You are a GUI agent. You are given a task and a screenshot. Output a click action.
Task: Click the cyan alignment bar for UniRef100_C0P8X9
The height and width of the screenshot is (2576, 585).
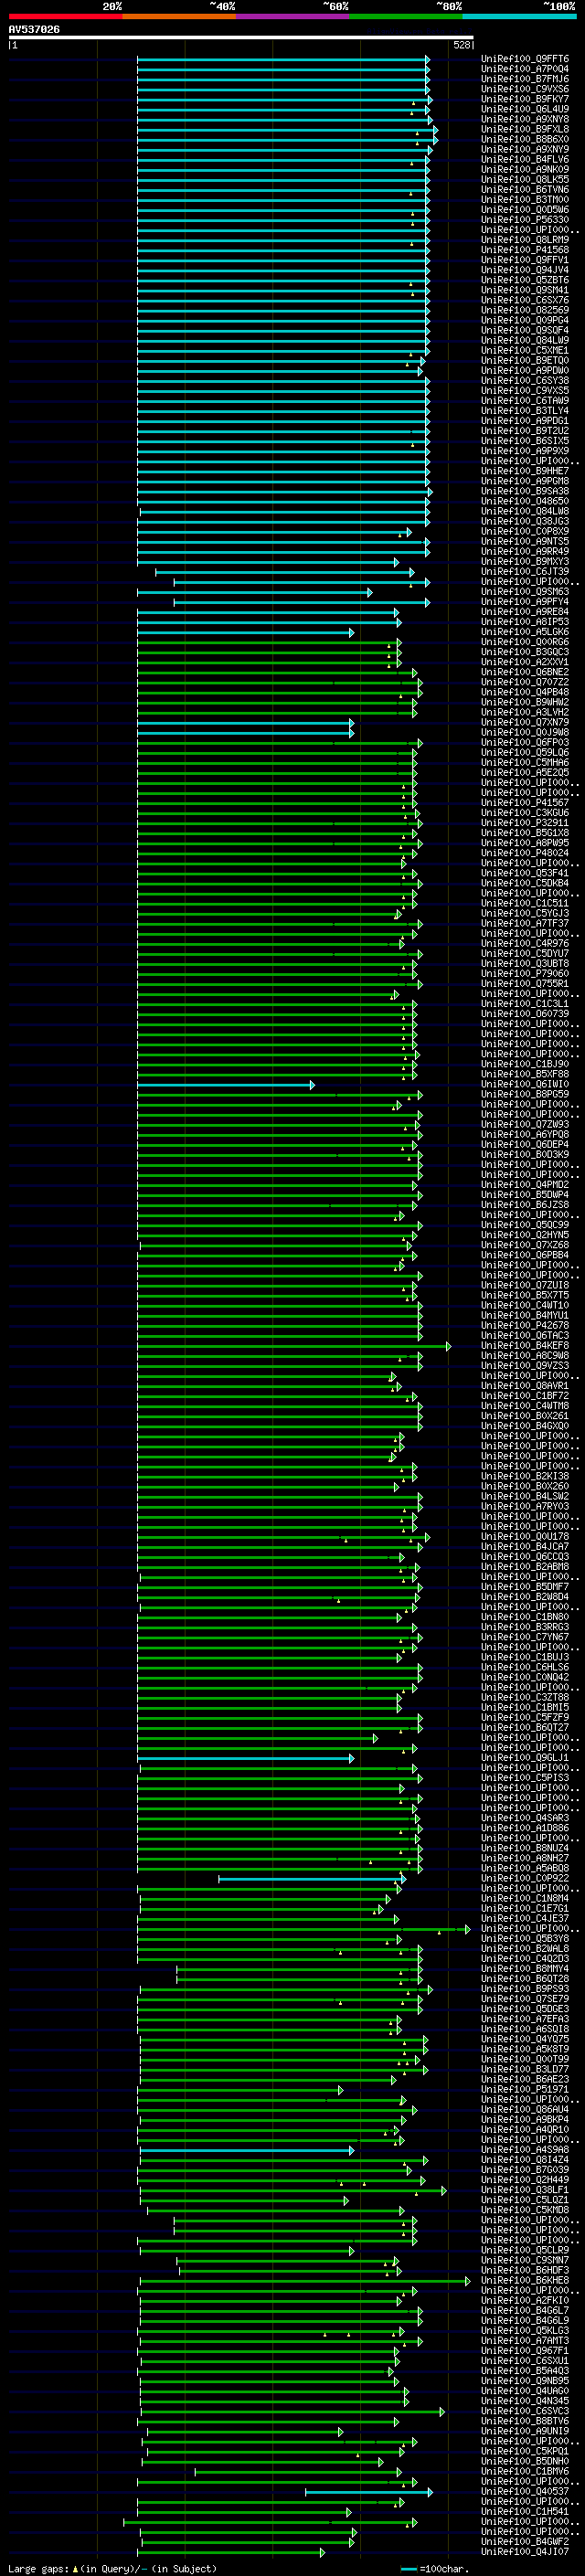click(275, 532)
